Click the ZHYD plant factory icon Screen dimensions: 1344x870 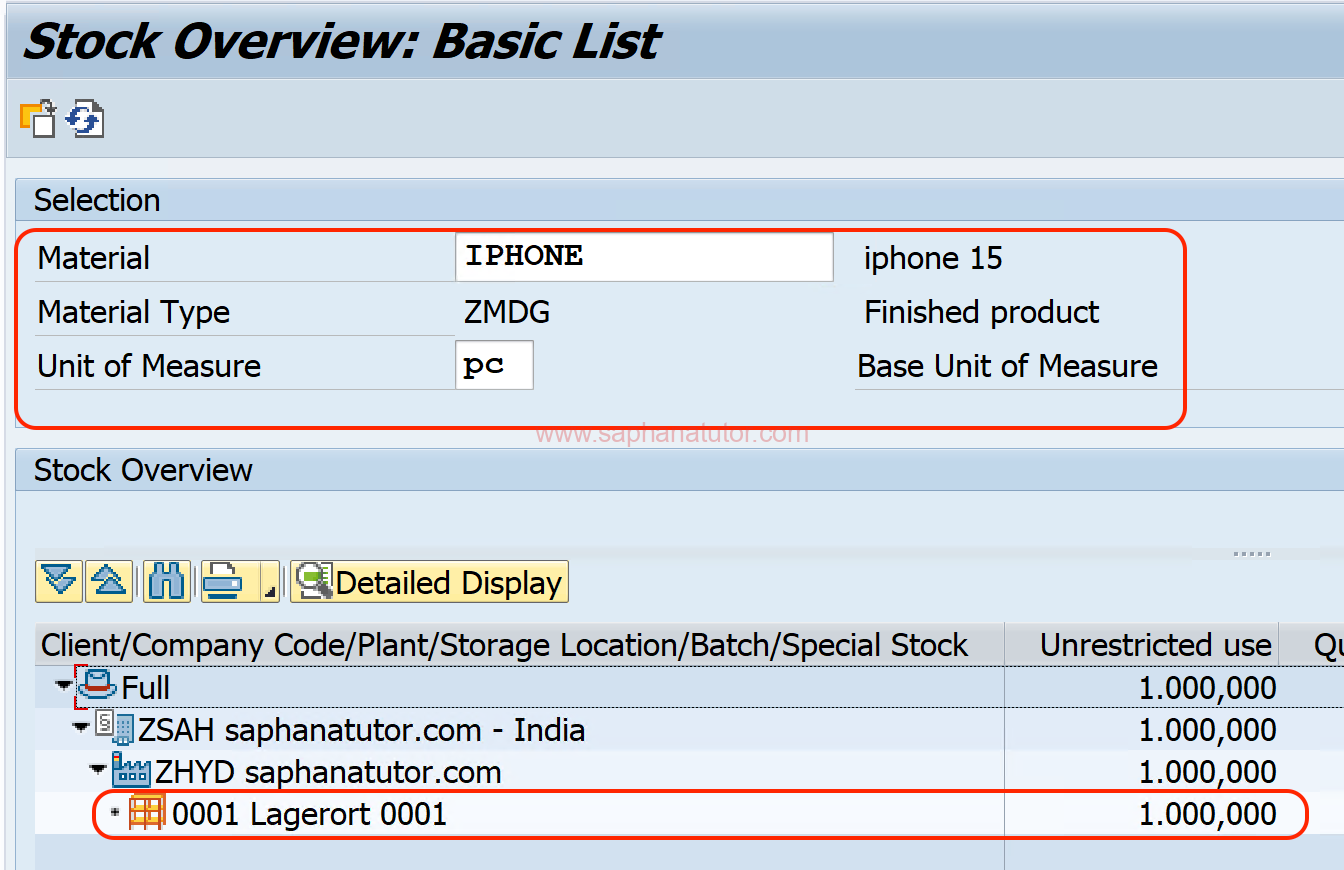click(x=131, y=771)
